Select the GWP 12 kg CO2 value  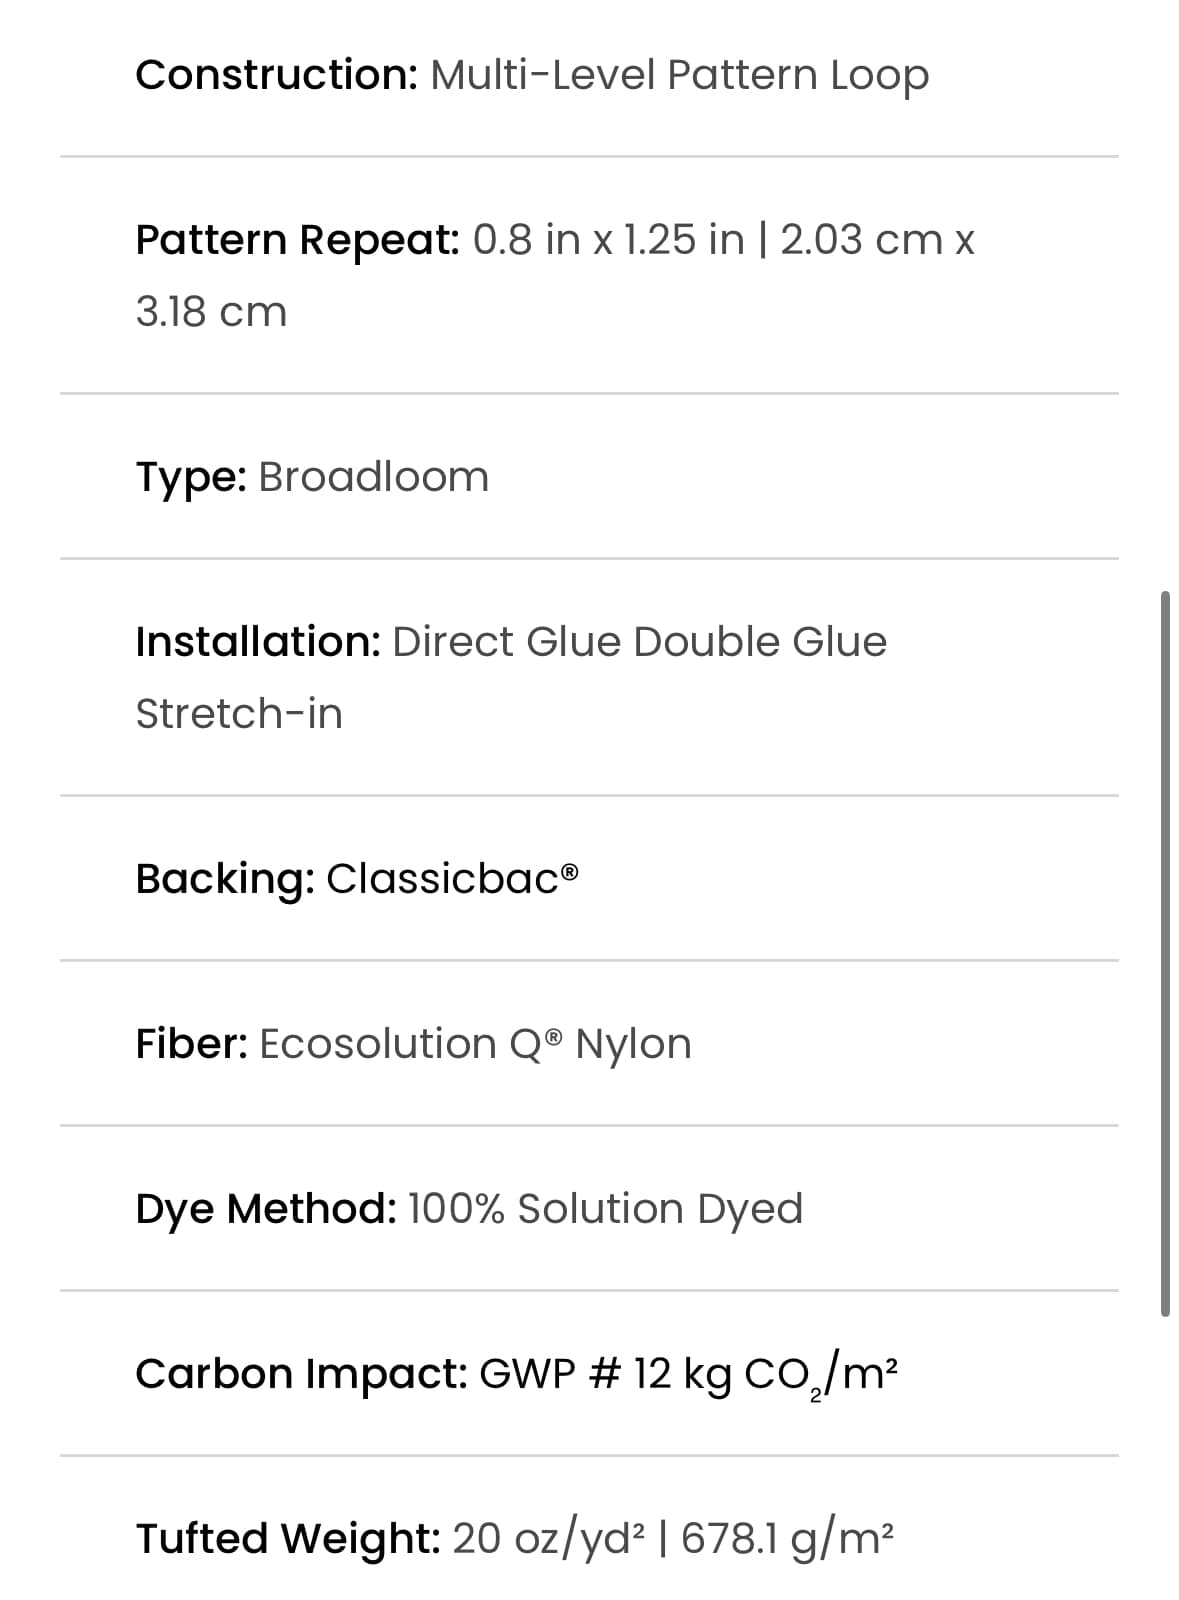tap(689, 1376)
